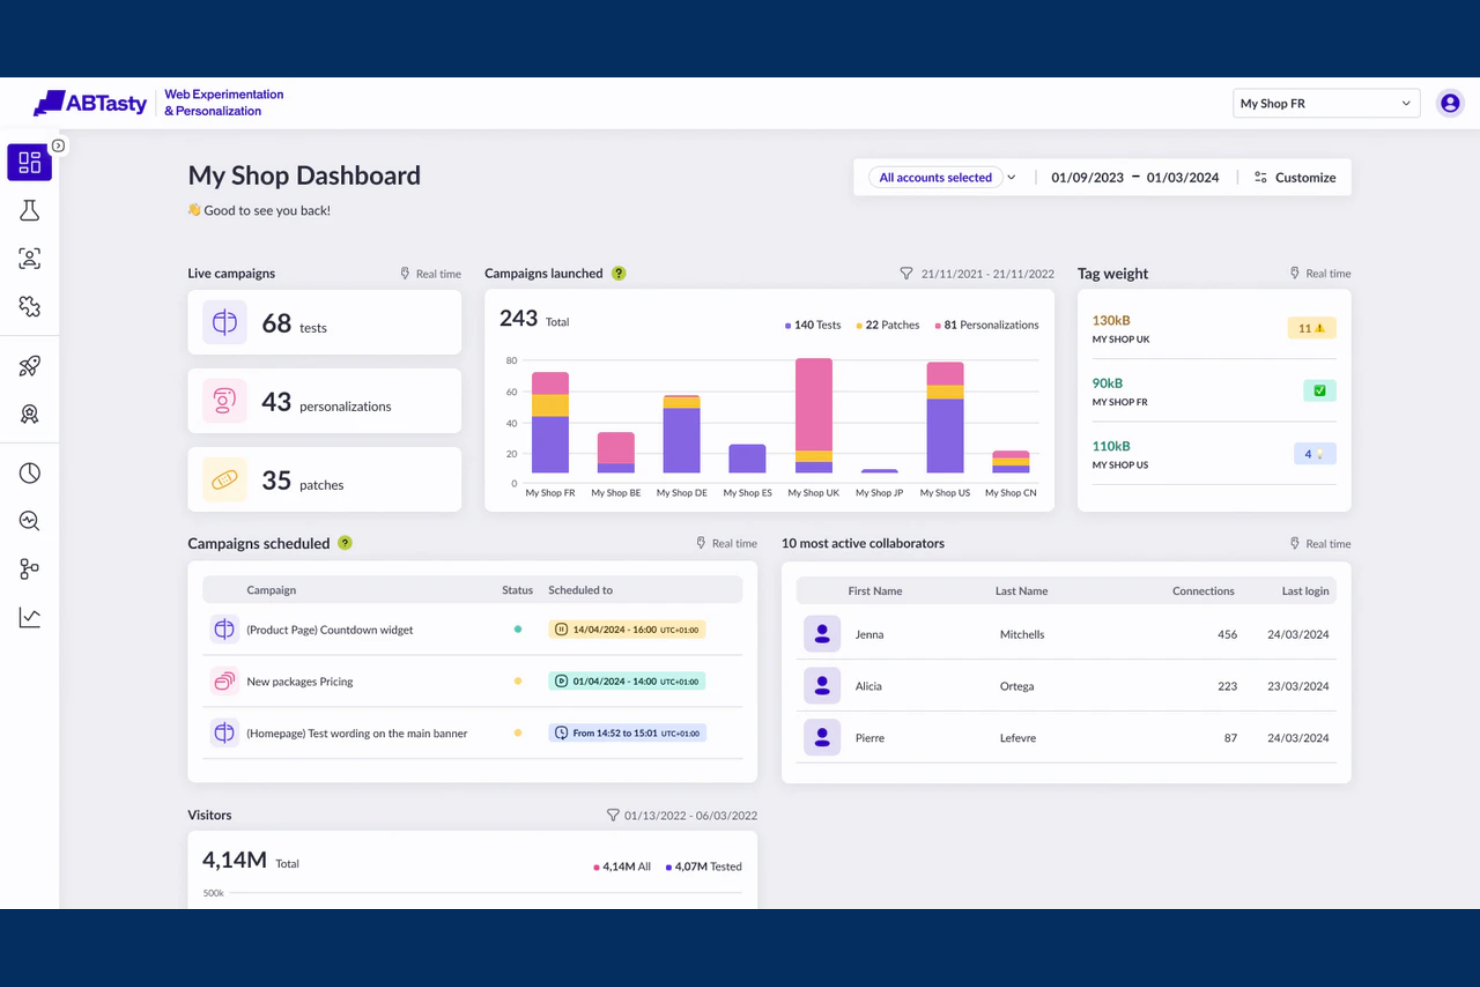Open the (Homepage) Test wording on main banner campaign
Image resolution: width=1480 pixels, height=987 pixels.
[x=357, y=733]
